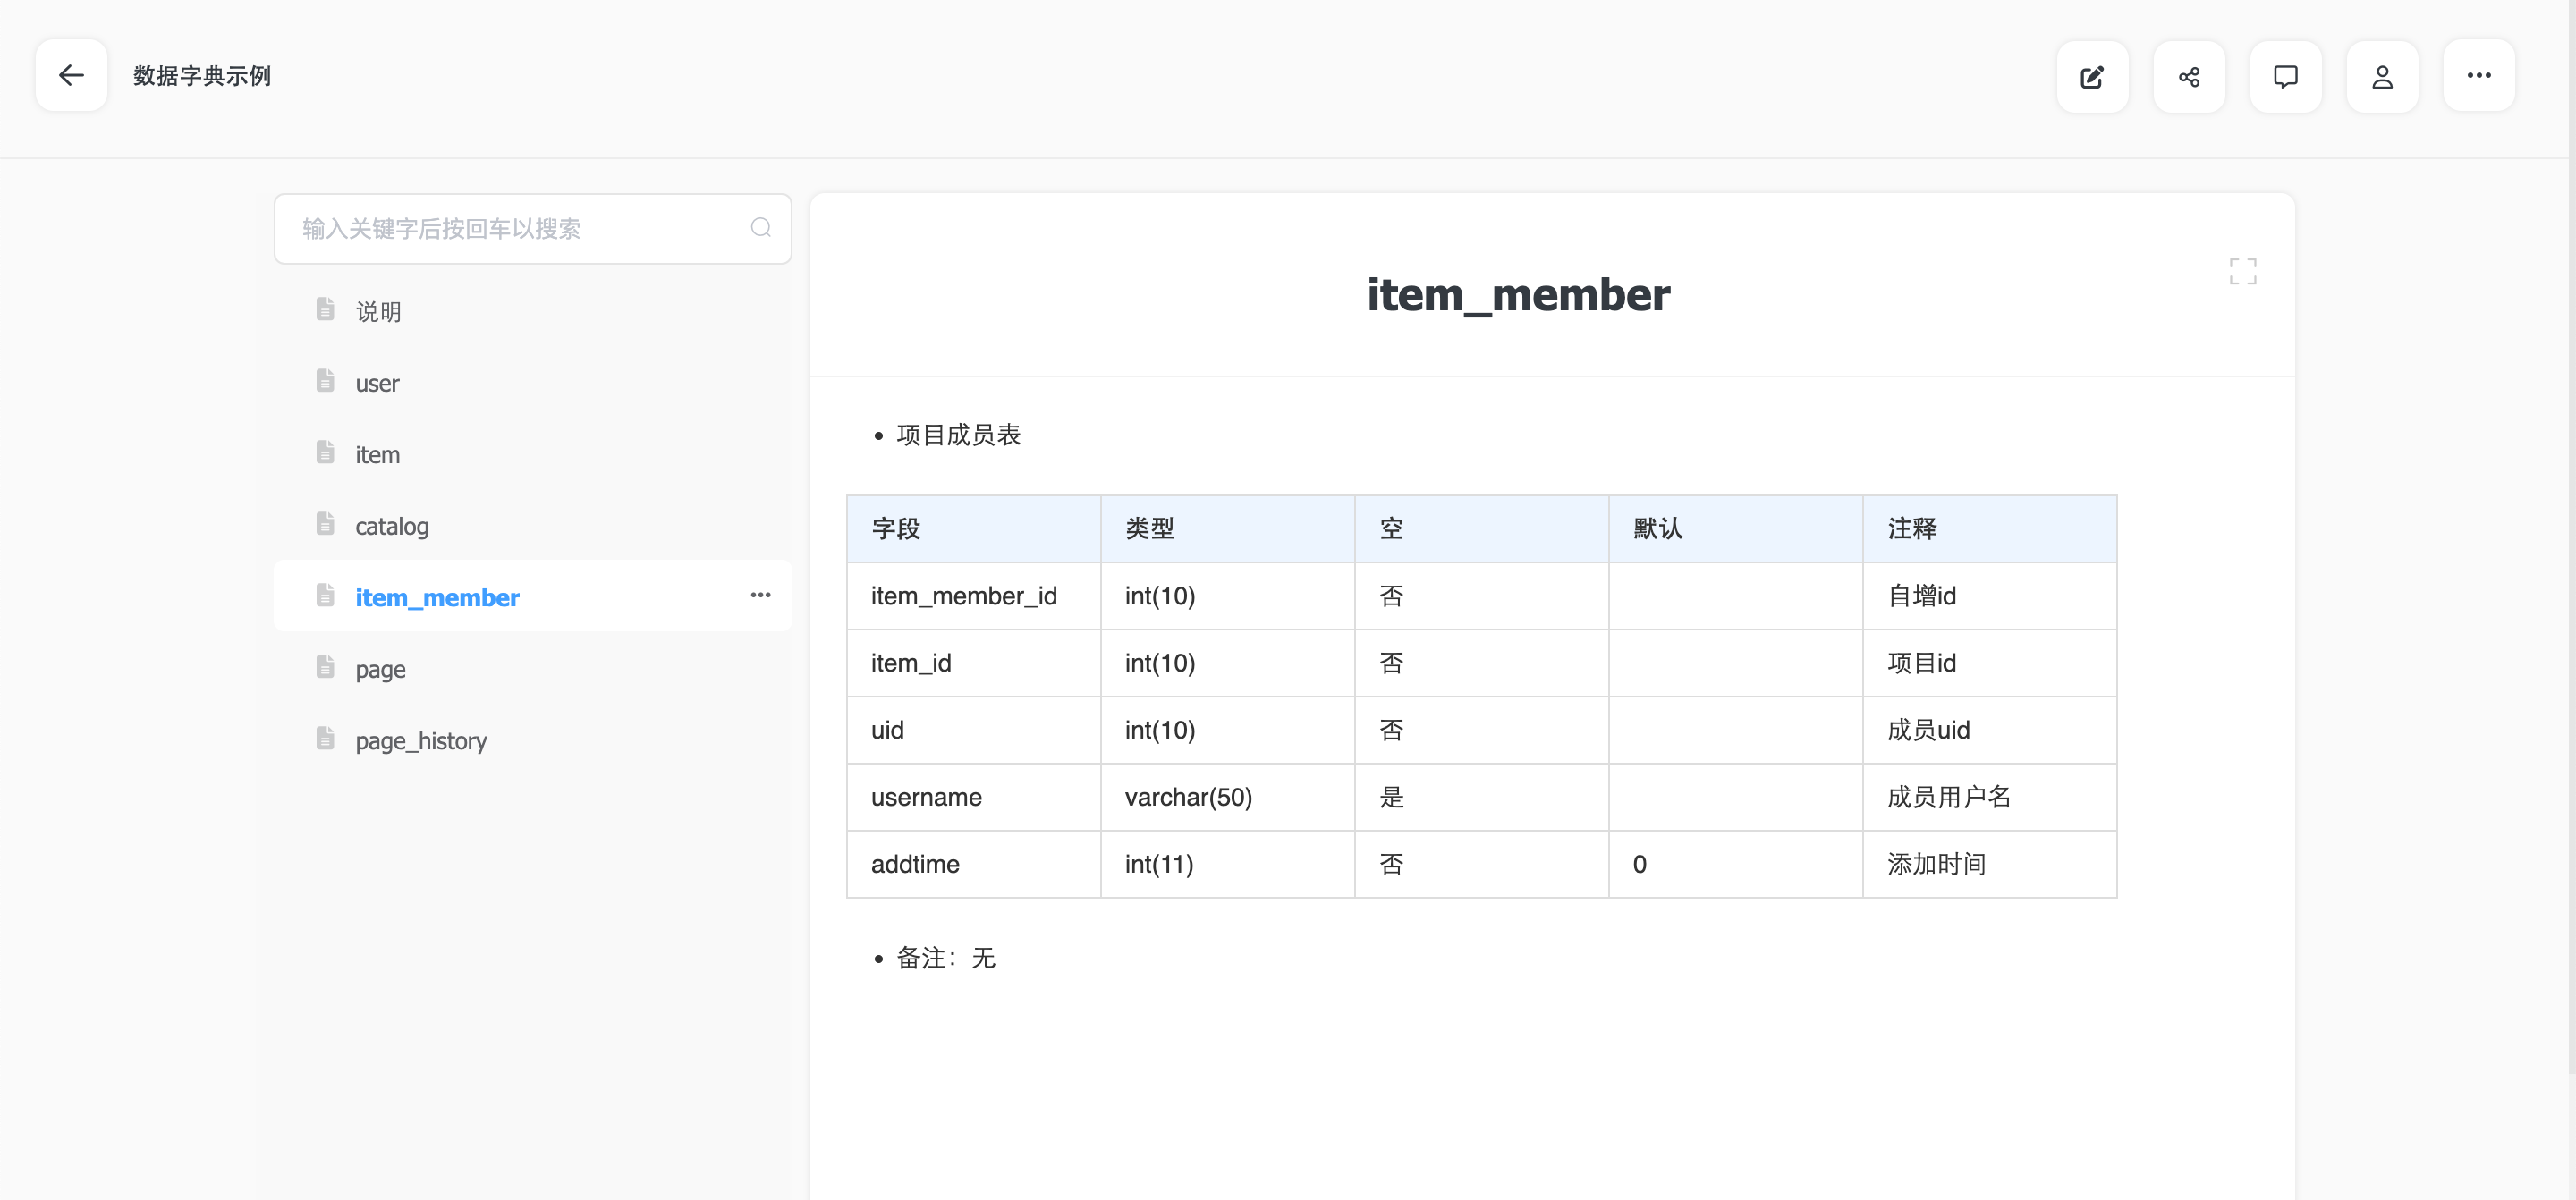Toggle fullscreen view of the document
Viewport: 2576px width, 1200px height.
(2242, 271)
